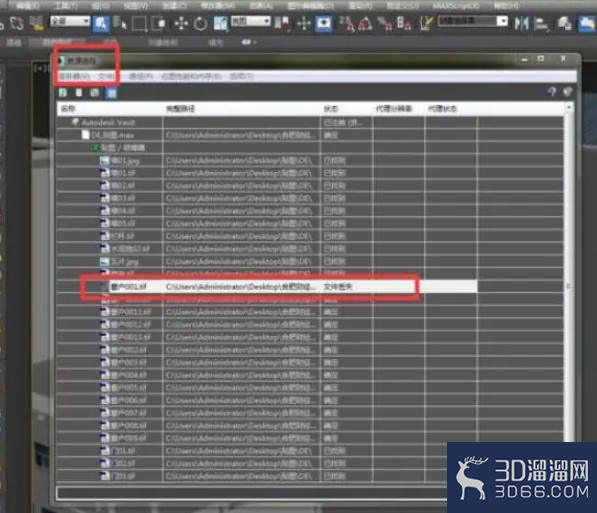This screenshot has height=513, width=597.
Task: Open the 位图性能和内存 menu
Action: [x=191, y=77]
